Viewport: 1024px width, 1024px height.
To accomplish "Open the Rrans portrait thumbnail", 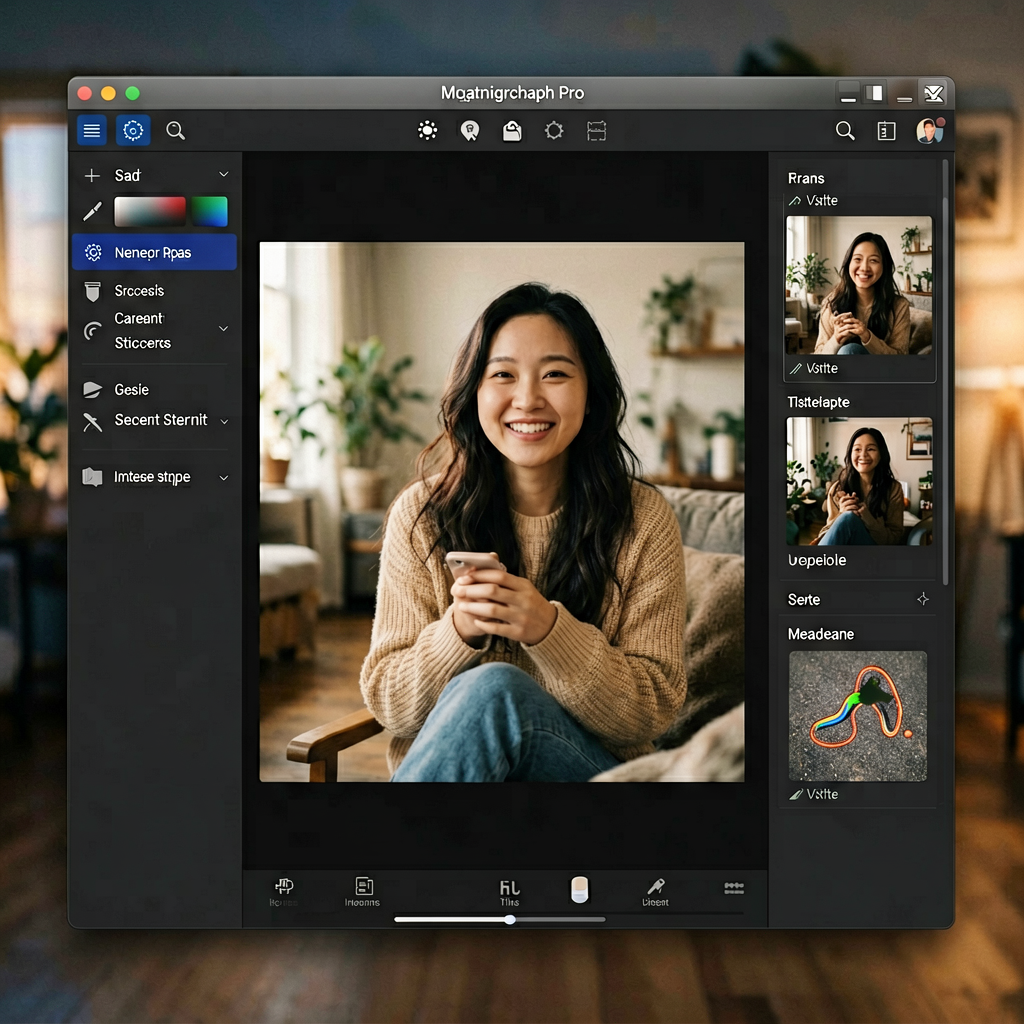I will click(x=859, y=285).
